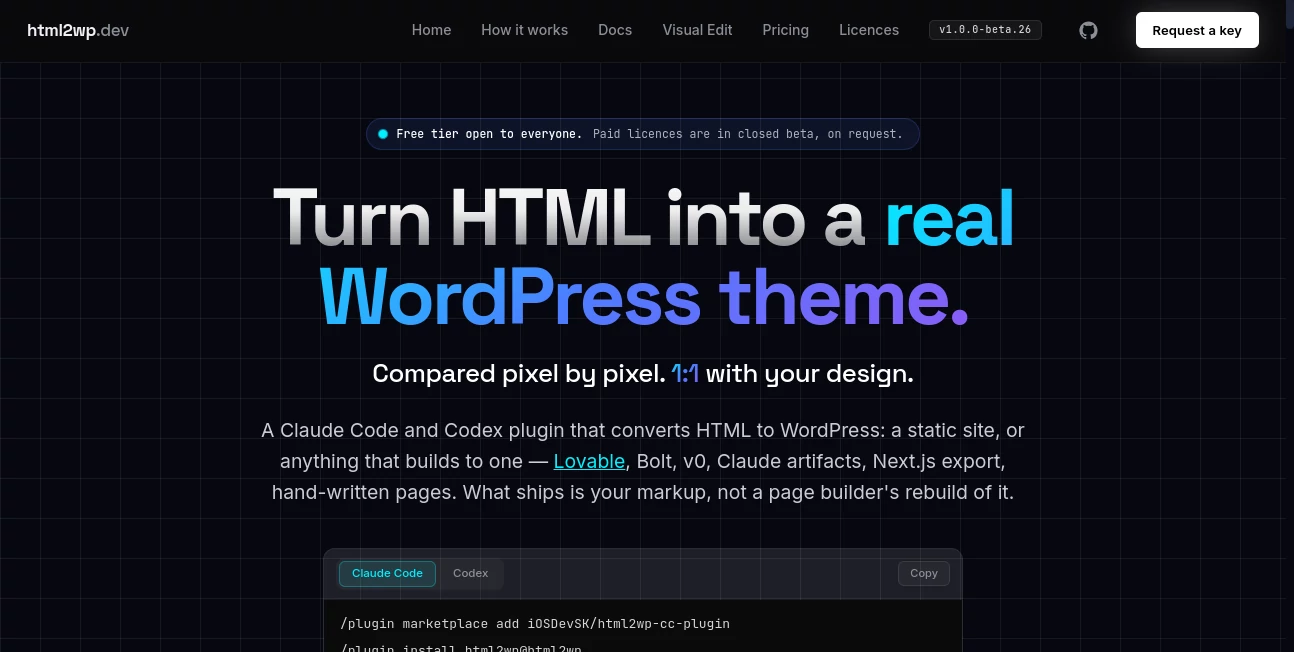Copy the install commands with Copy button
Viewport: 1294px width, 652px height.
tap(924, 573)
